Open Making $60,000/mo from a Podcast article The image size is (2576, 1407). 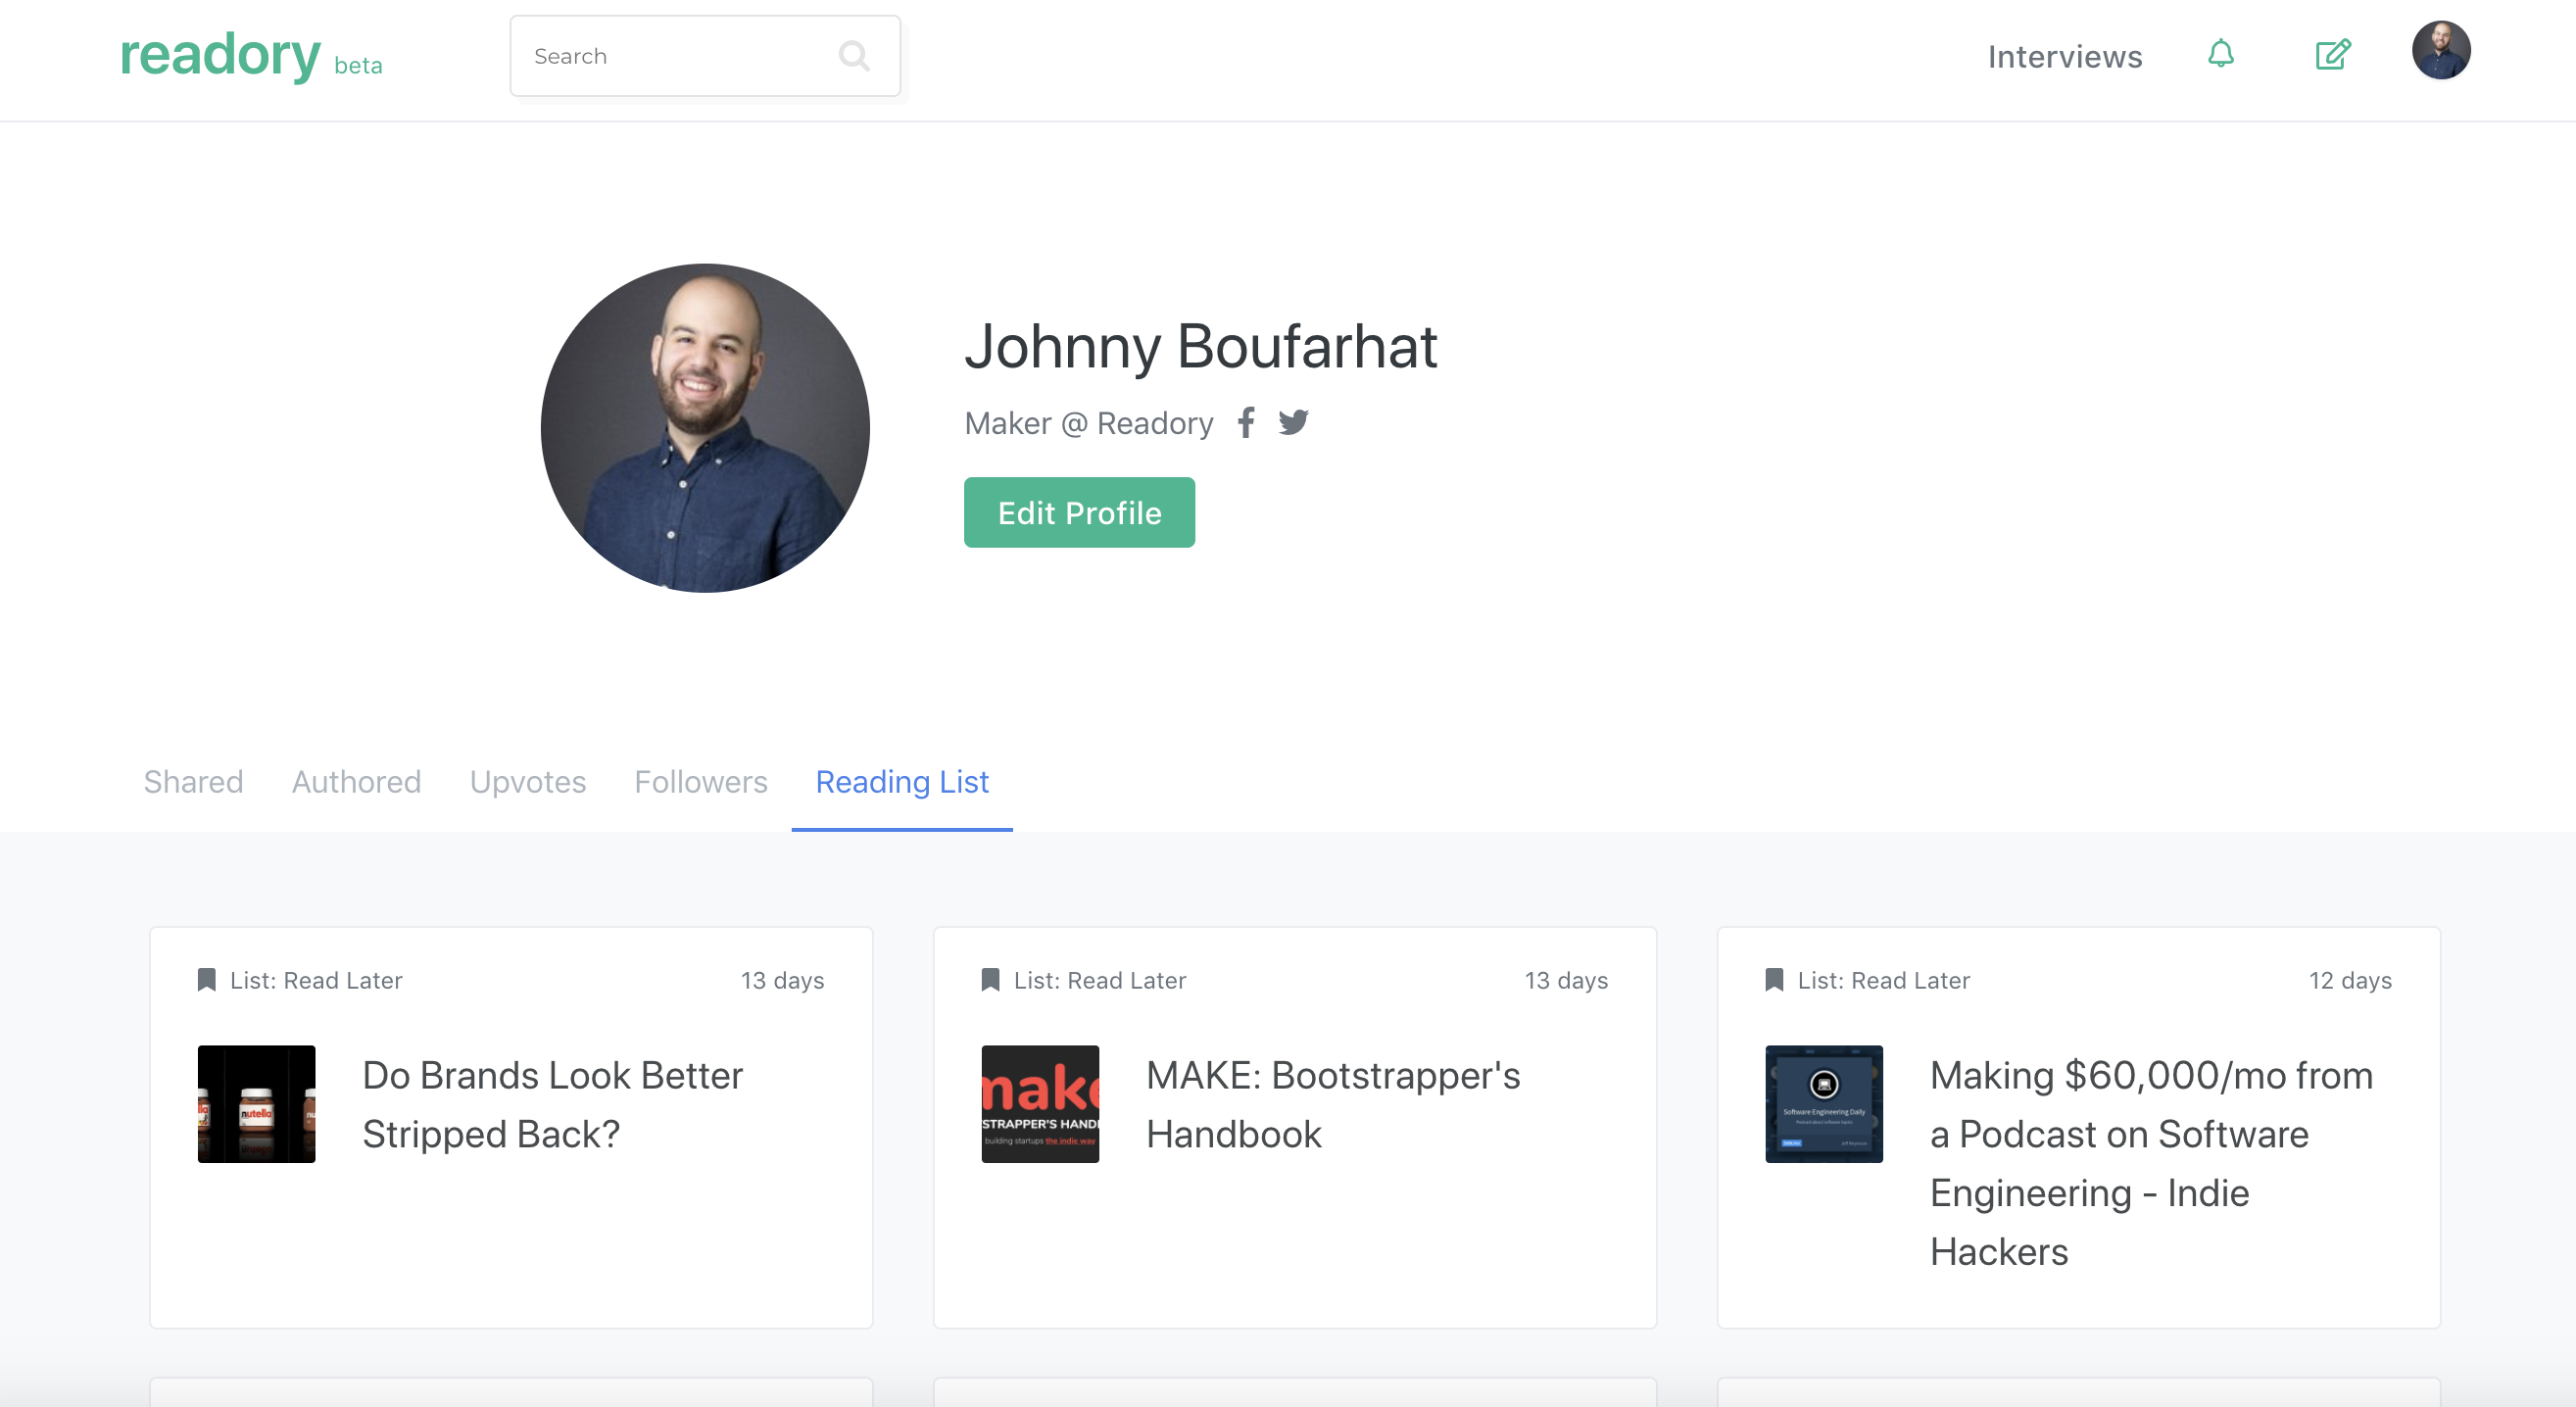[x=2150, y=1163]
